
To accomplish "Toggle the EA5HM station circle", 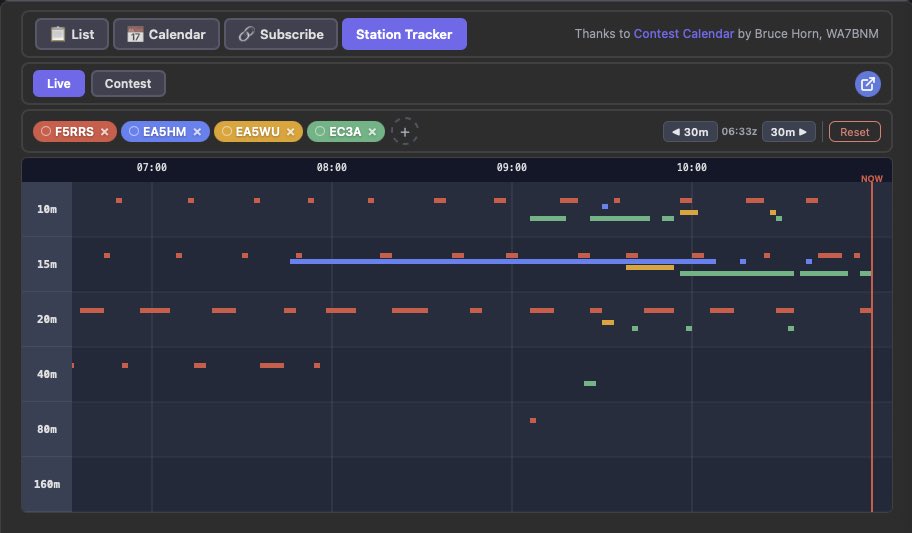I will point(134,132).
